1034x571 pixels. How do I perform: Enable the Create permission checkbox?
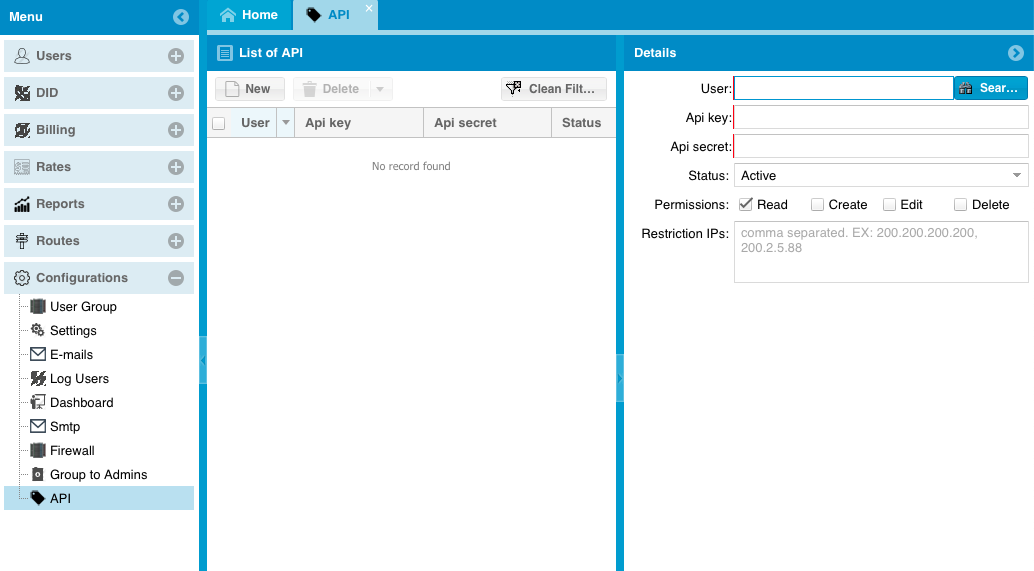click(x=817, y=204)
